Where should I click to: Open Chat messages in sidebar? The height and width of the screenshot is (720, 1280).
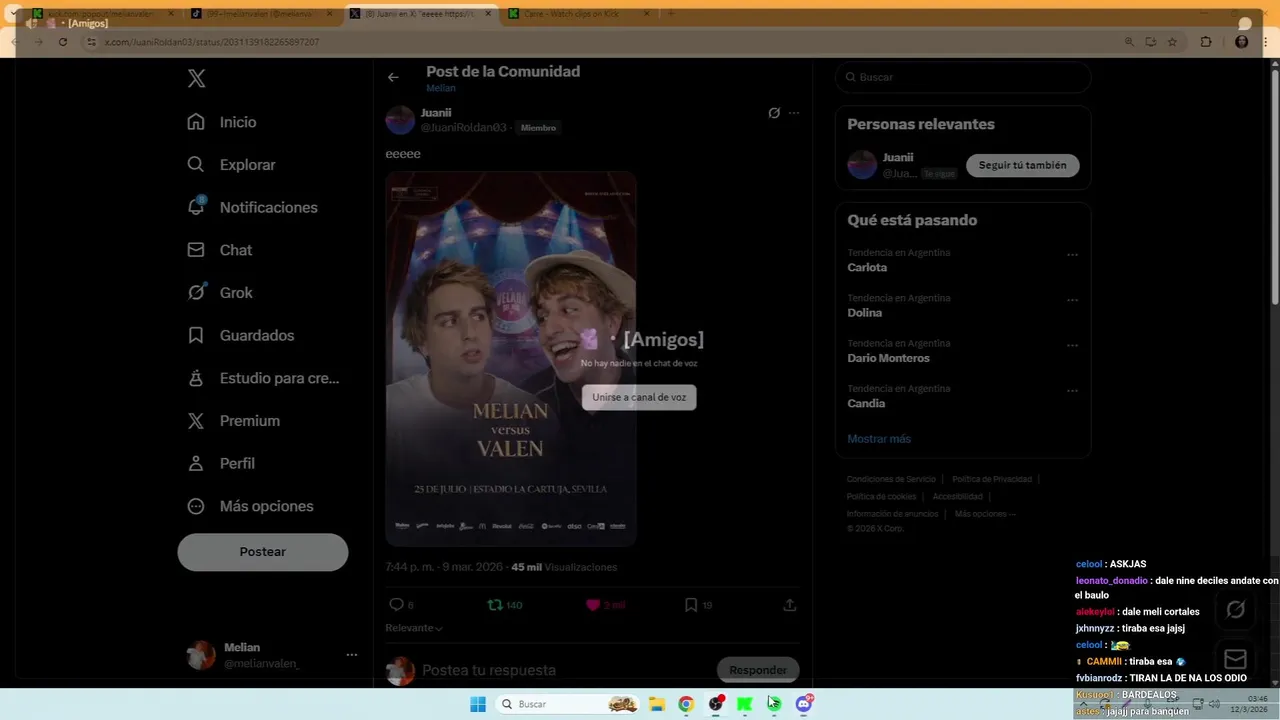pos(220,250)
